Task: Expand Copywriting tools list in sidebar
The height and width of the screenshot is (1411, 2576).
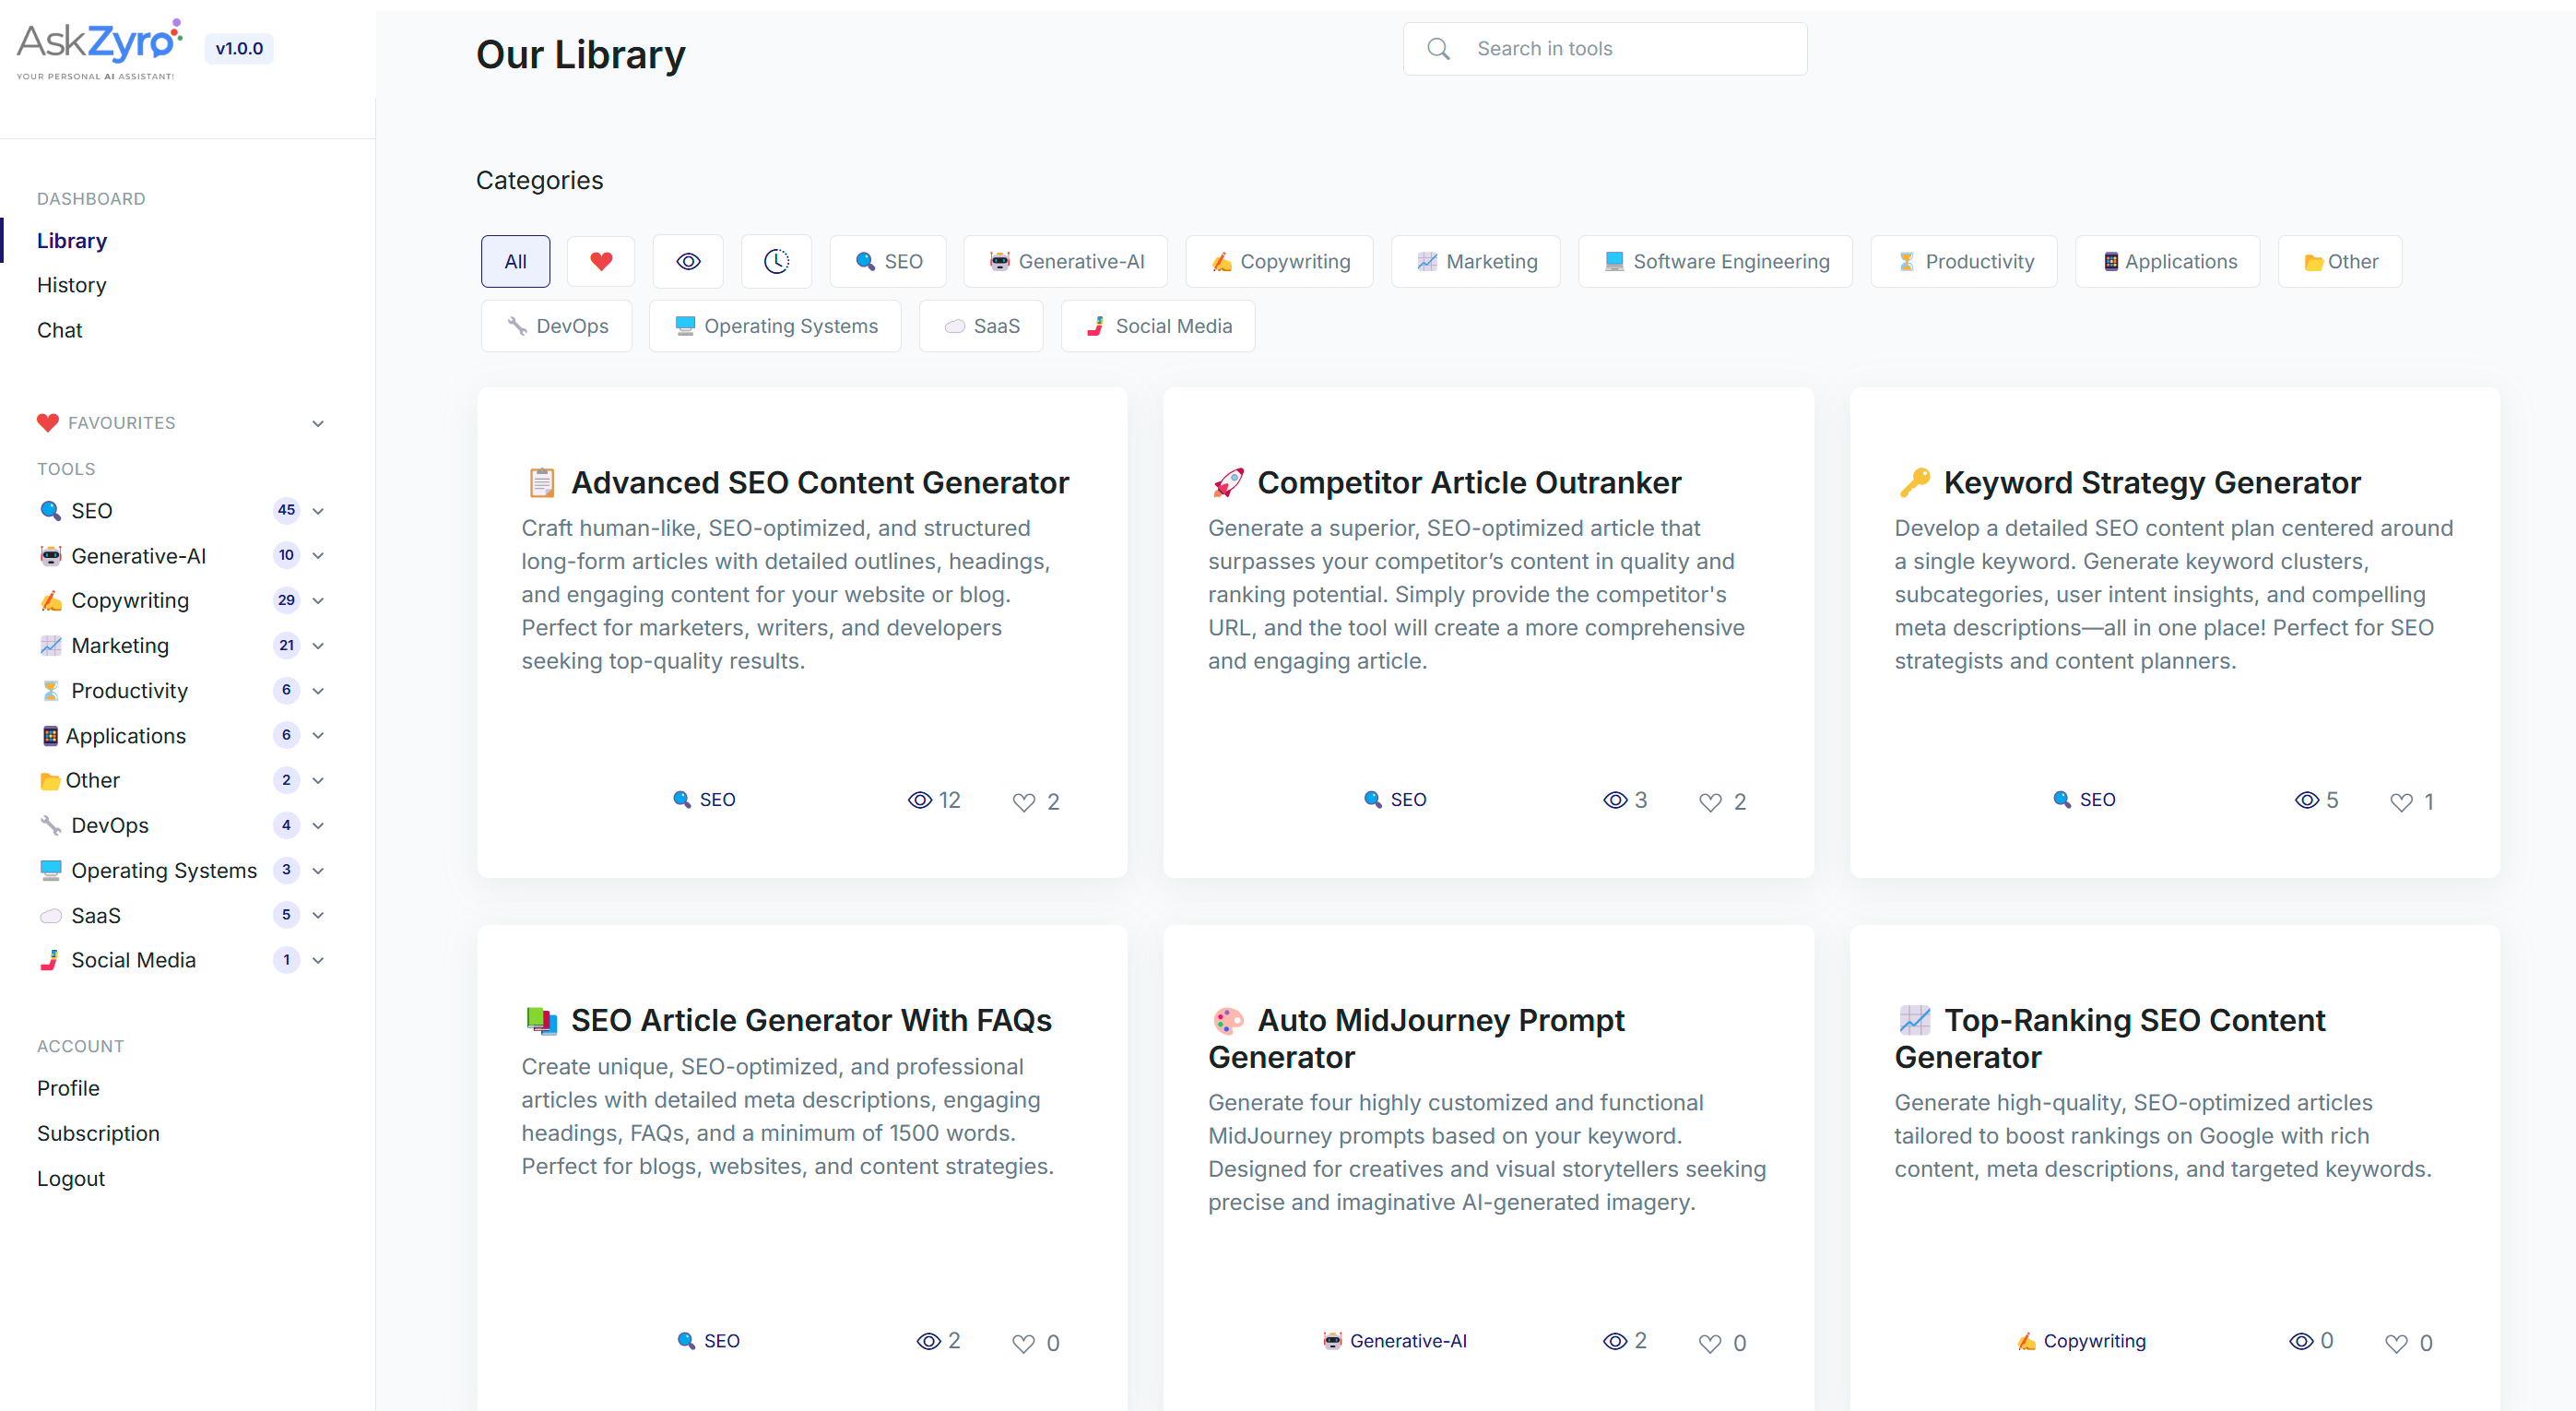Action: point(318,600)
